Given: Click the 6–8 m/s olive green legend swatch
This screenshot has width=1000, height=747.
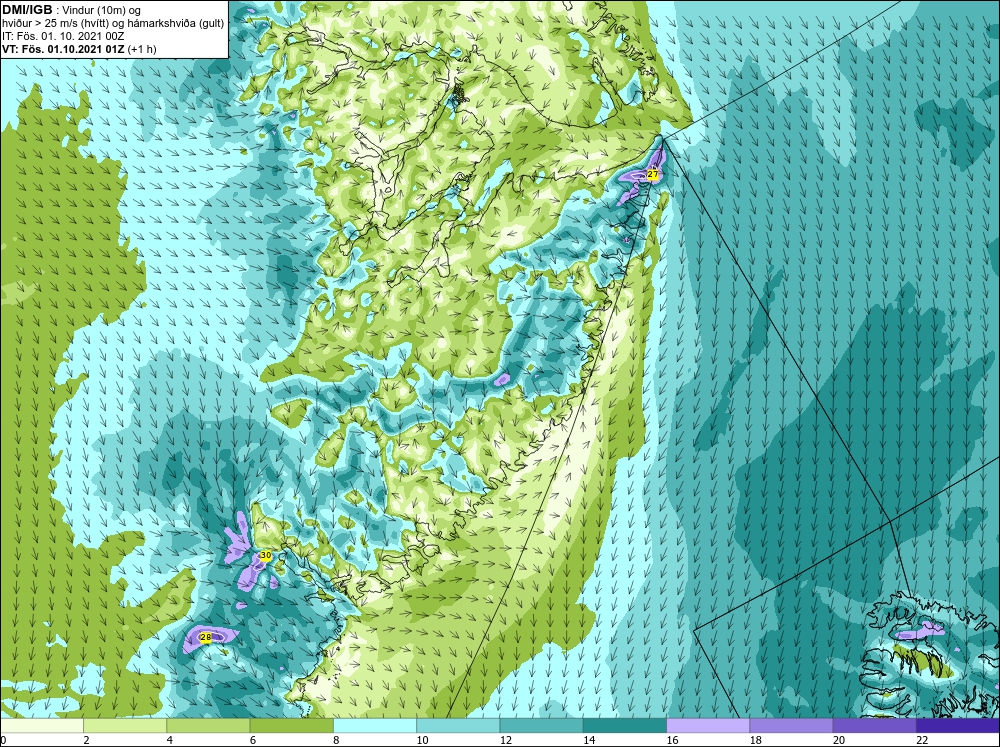Looking at the screenshot, I should (291, 726).
